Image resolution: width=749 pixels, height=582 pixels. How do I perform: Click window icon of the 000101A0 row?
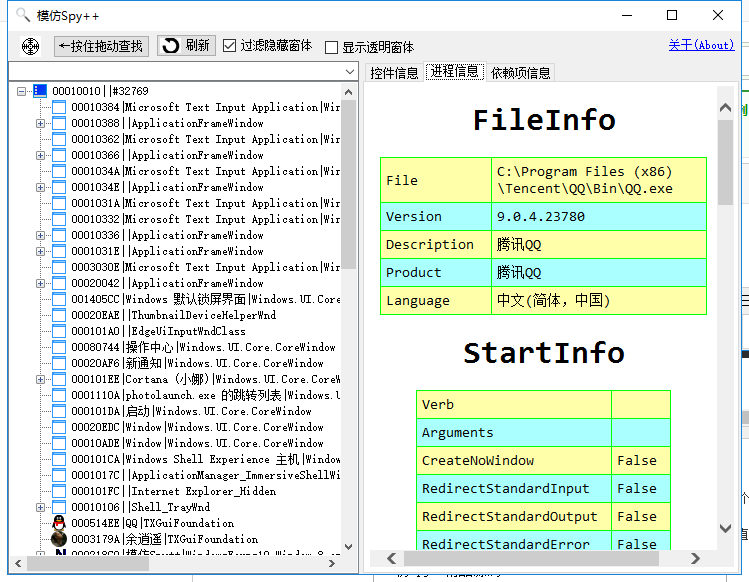59,331
